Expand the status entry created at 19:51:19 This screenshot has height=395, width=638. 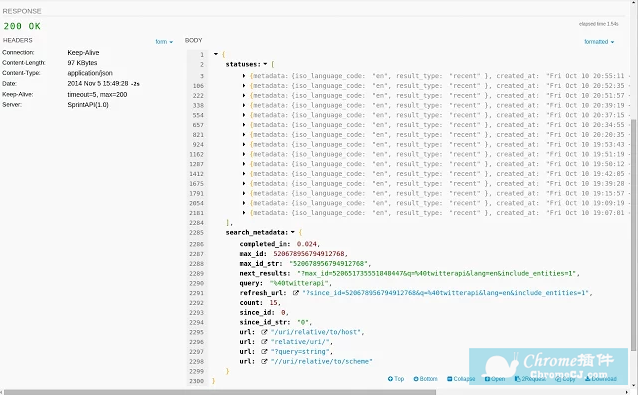click(x=244, y=154)
